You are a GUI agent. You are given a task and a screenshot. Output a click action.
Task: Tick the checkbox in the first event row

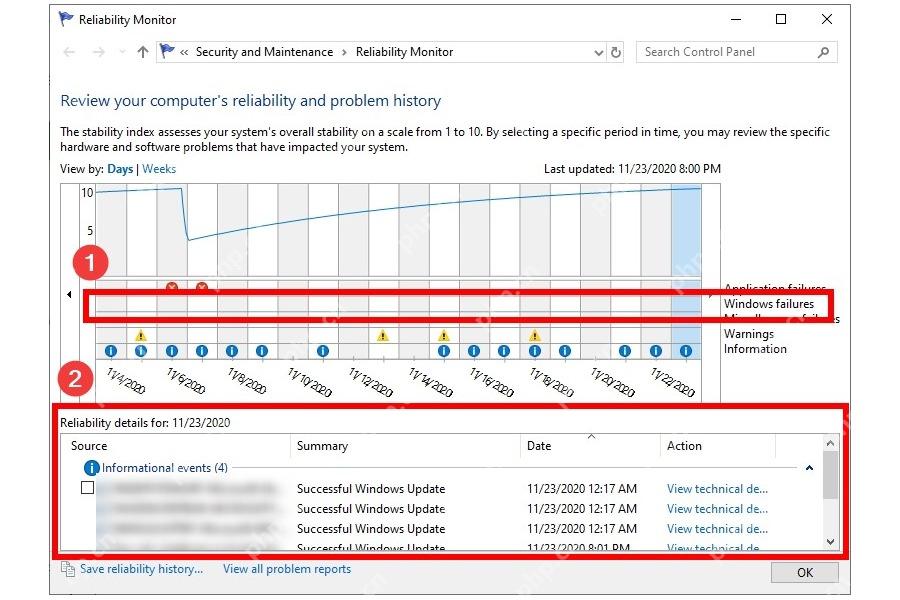coord(87,487)
